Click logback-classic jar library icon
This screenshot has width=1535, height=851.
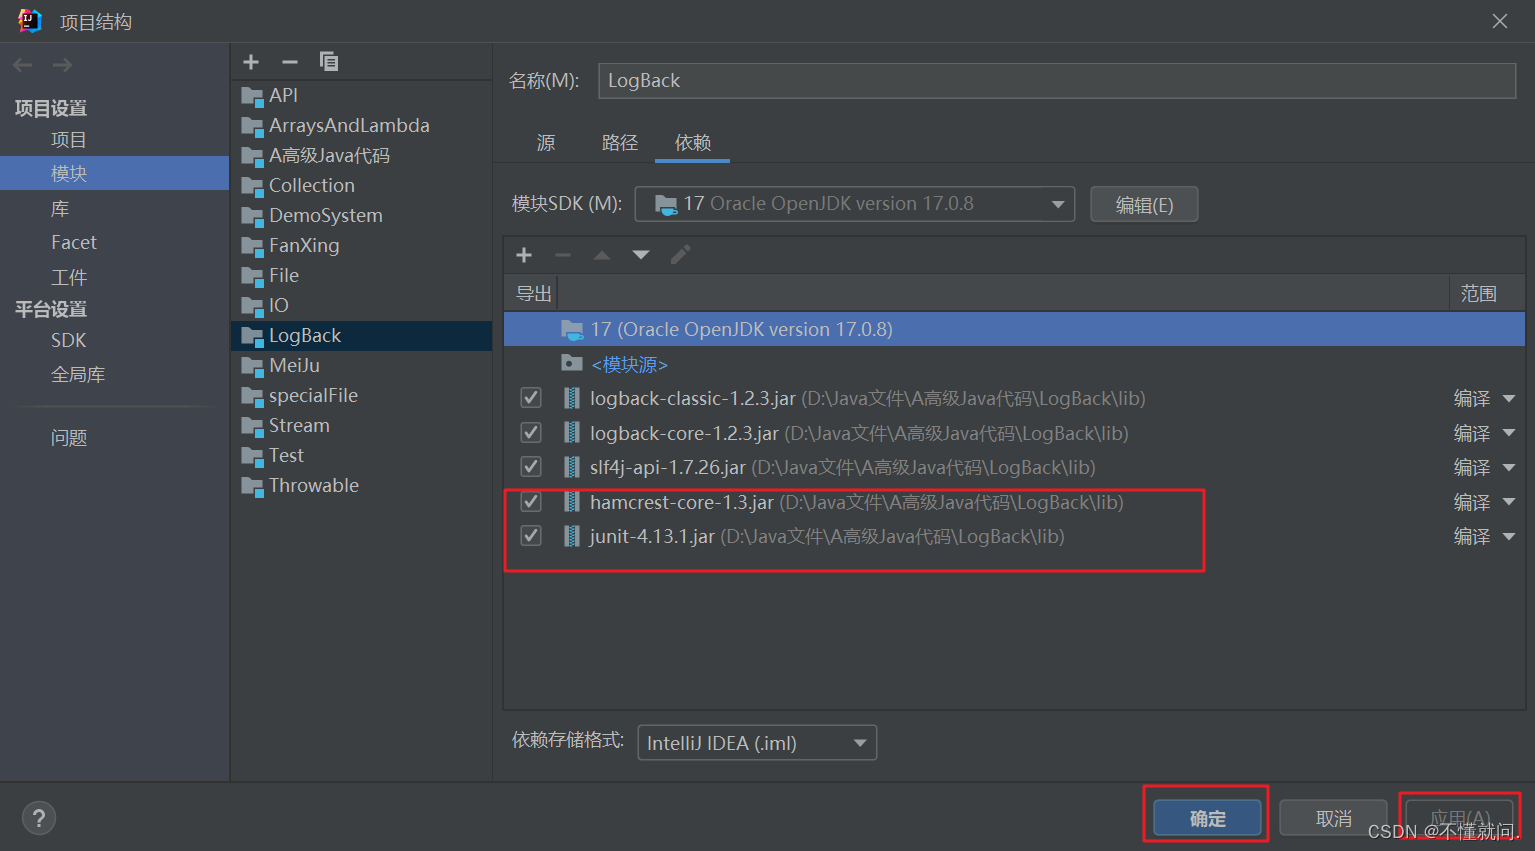571,398
